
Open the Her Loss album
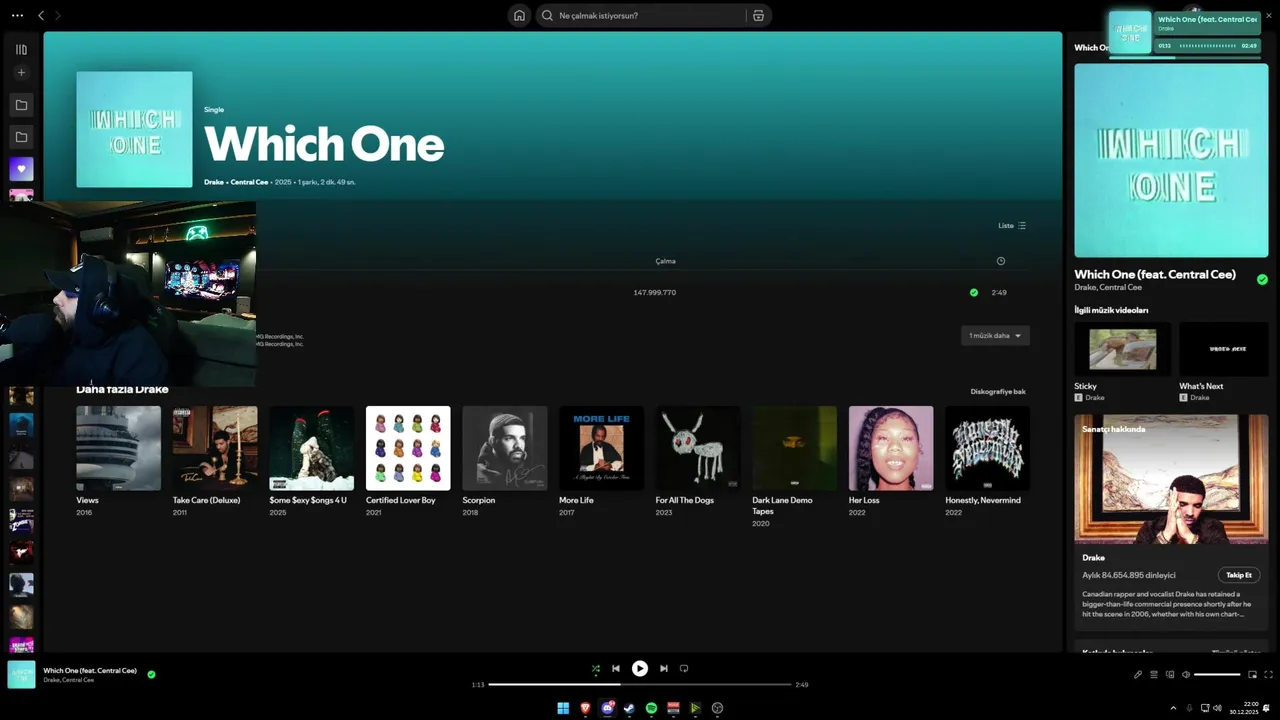coord(891,448)
